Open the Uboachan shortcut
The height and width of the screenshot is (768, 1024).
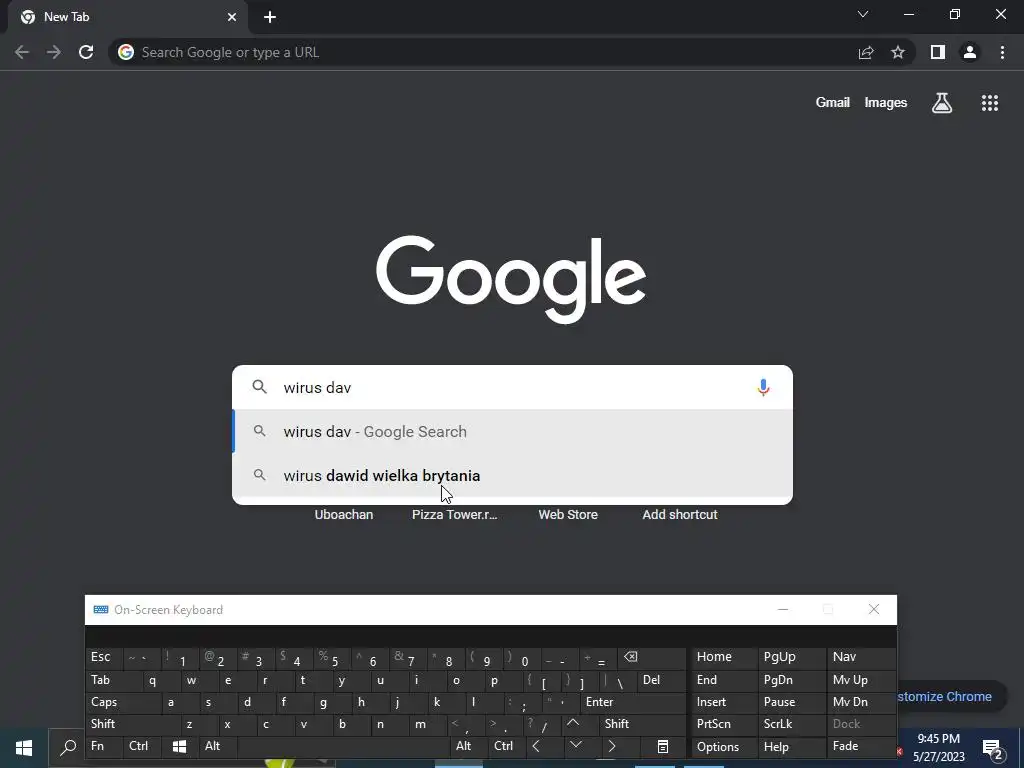(x=344, y=515)
